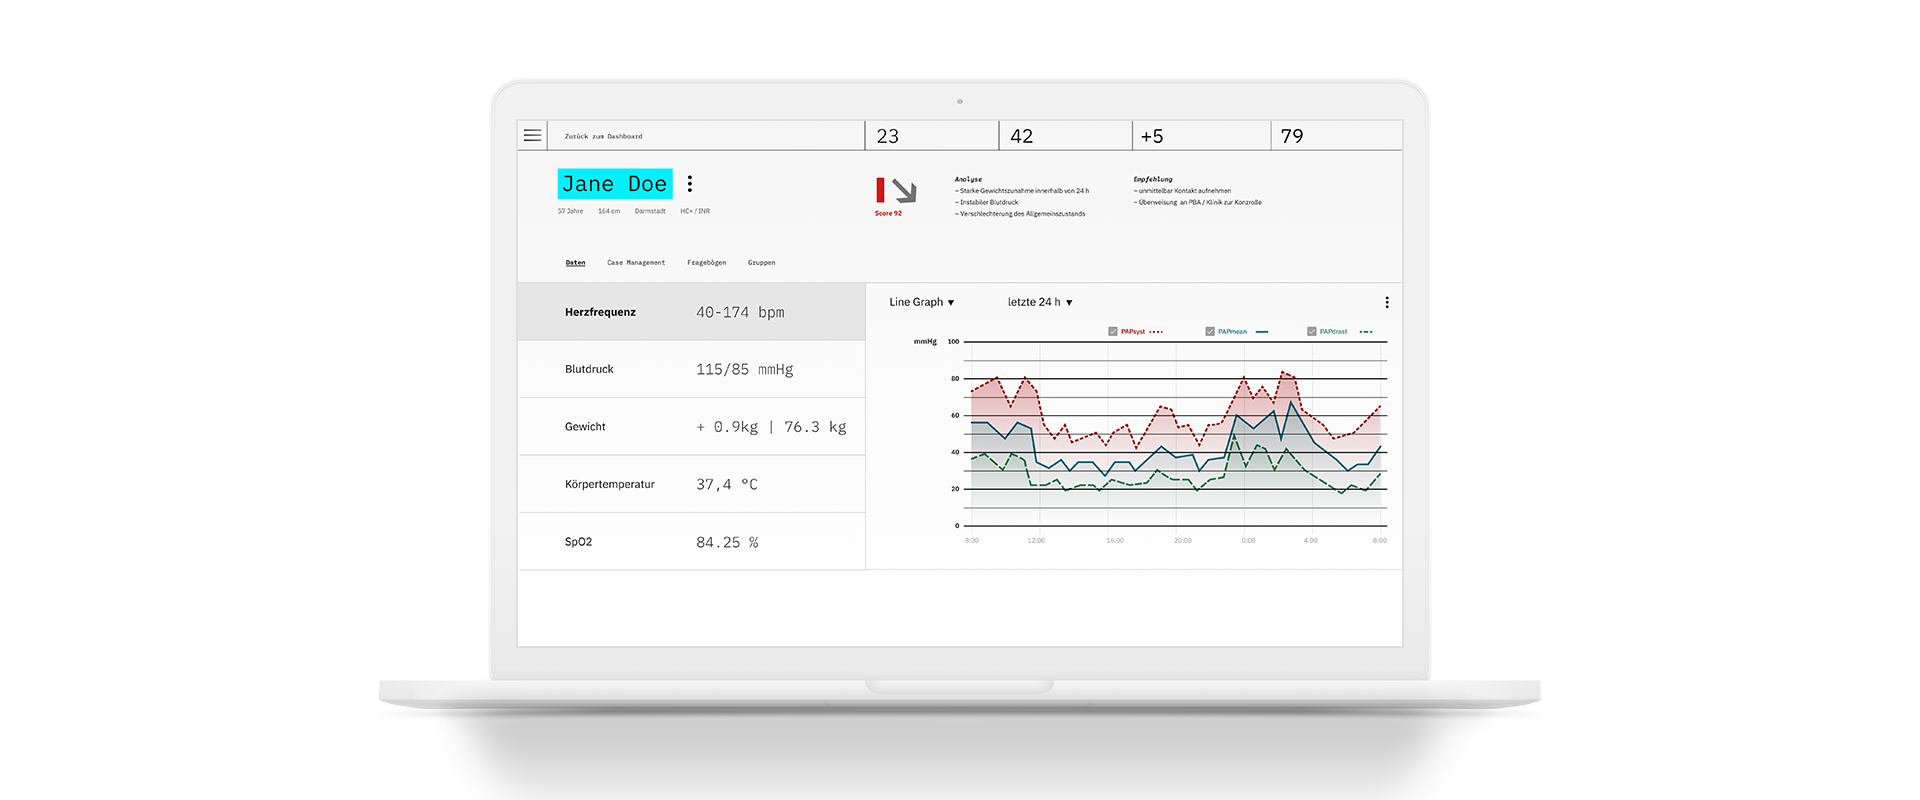Viewport: 1920px width, 800px height.
Task: Click the PAPsyst dotted red legend line
Action: tap(1156, 332)
